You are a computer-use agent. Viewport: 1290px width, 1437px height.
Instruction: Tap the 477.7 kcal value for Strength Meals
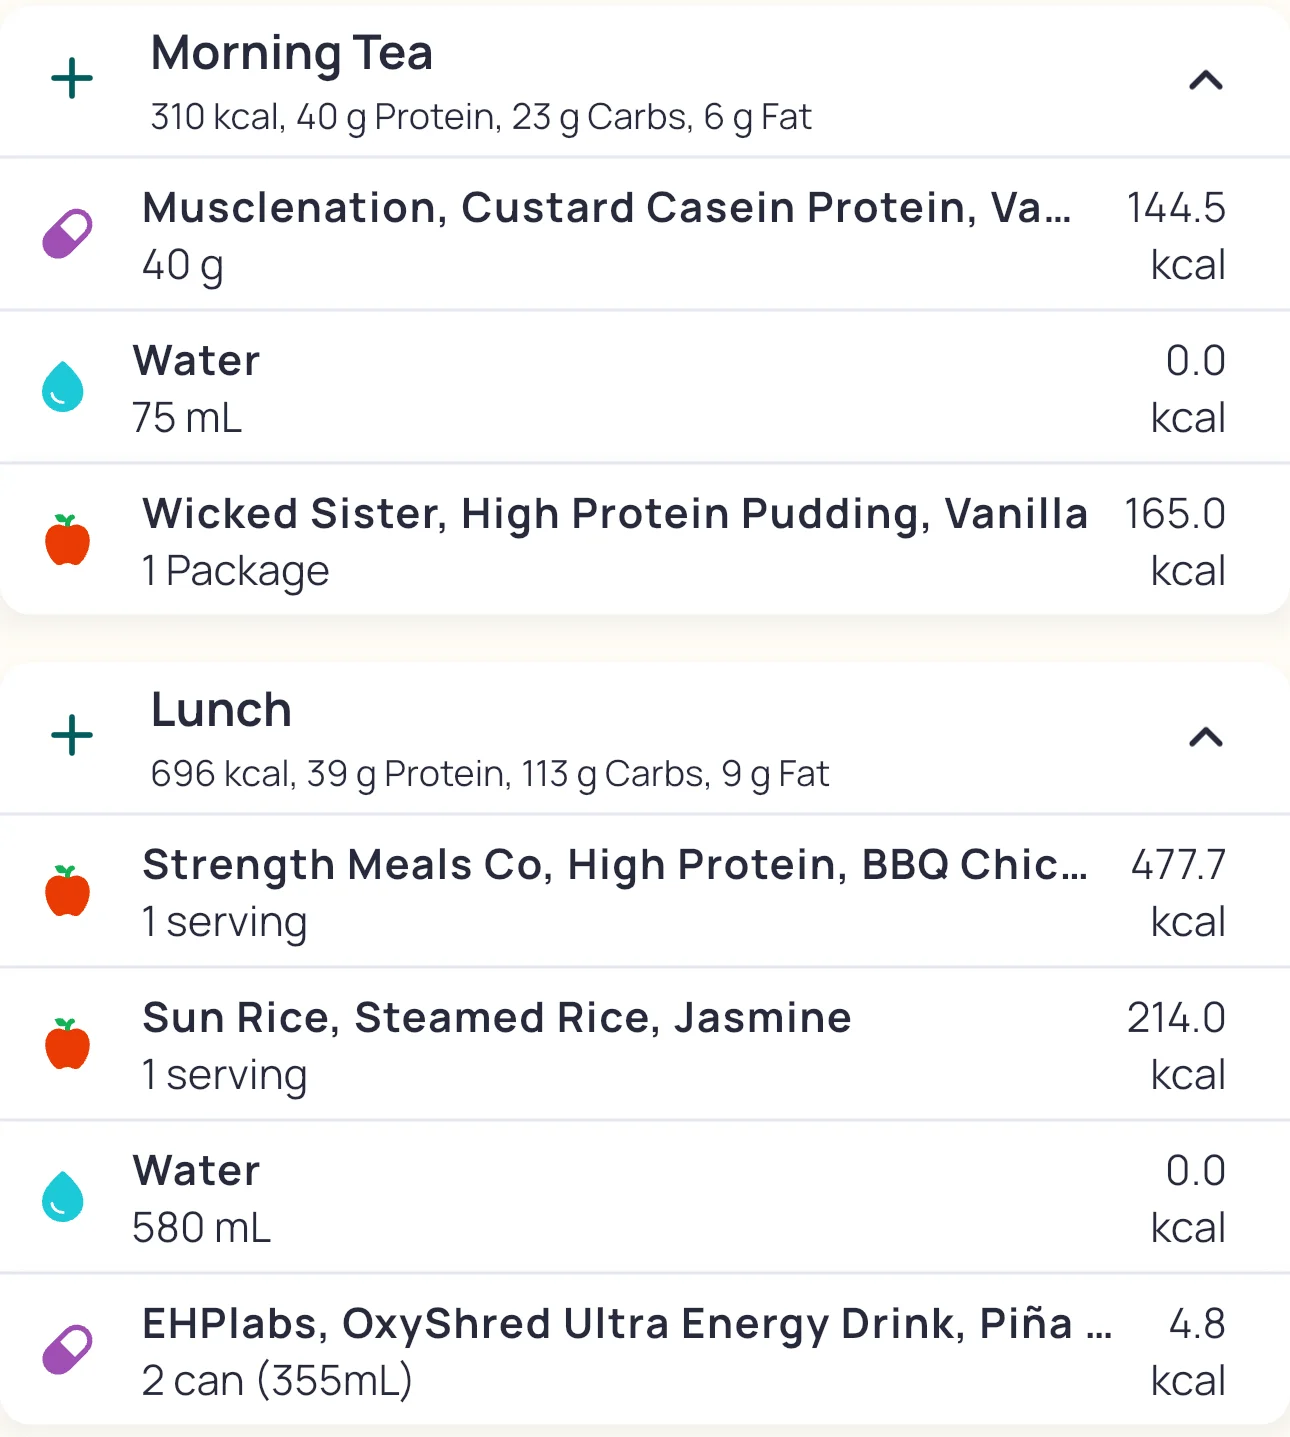(1177, 892)
